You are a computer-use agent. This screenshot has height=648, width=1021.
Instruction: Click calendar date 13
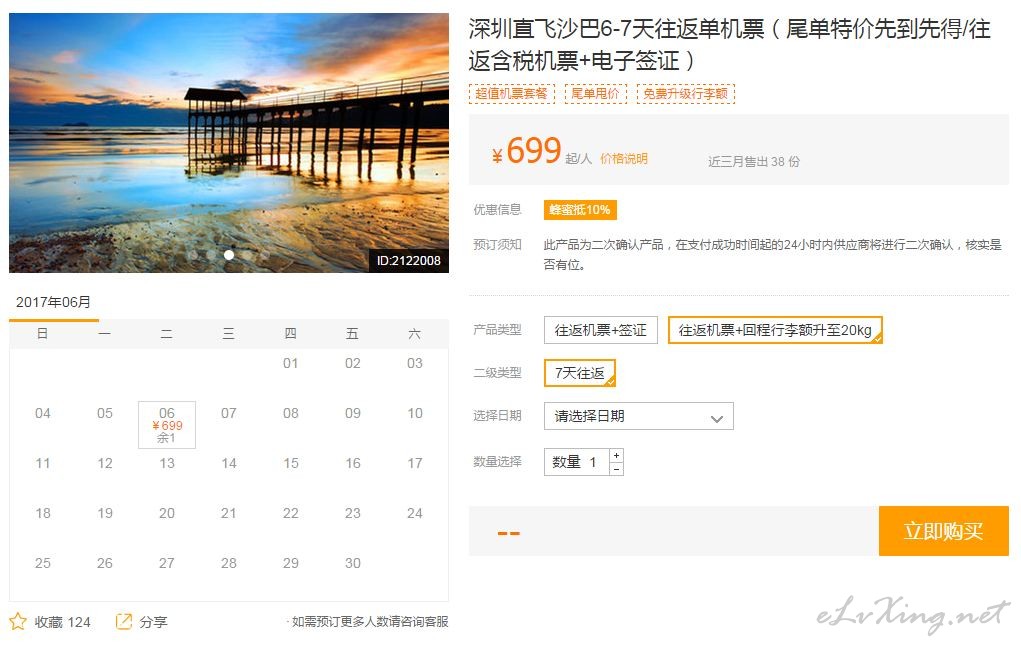[x=167, y=463]
